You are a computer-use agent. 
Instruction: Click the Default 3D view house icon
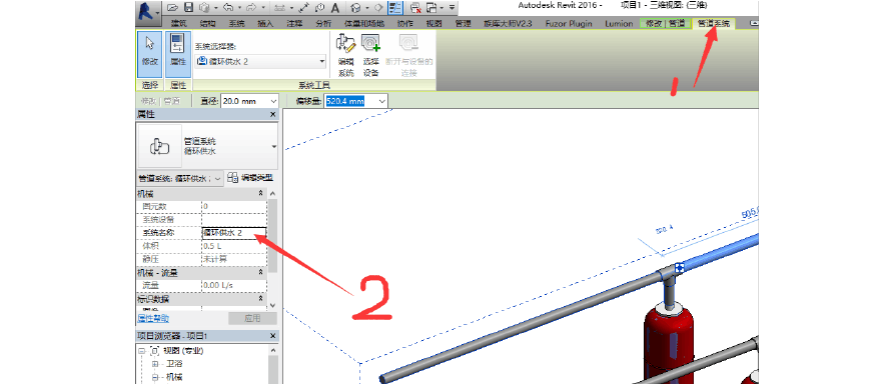(x=355, y=8)
